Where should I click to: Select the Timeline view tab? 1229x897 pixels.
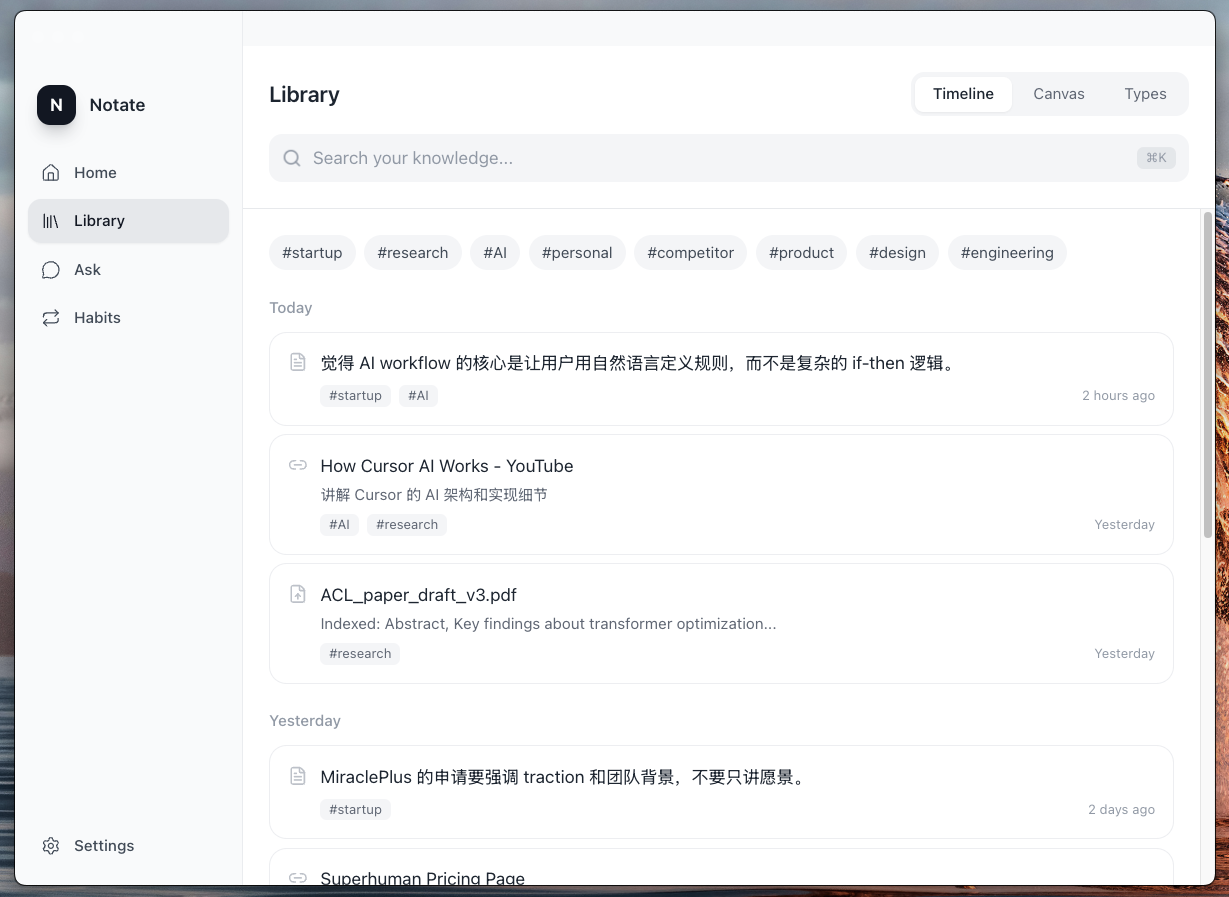[x=963, y=94]
